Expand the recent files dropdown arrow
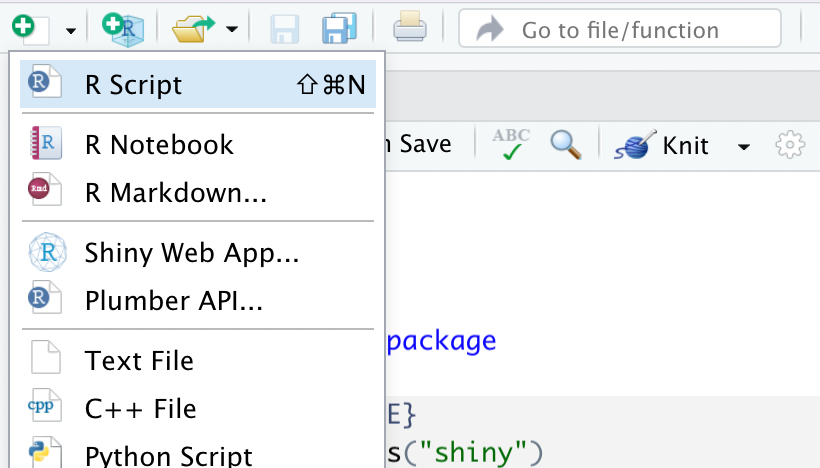 [x=232, y=30]
